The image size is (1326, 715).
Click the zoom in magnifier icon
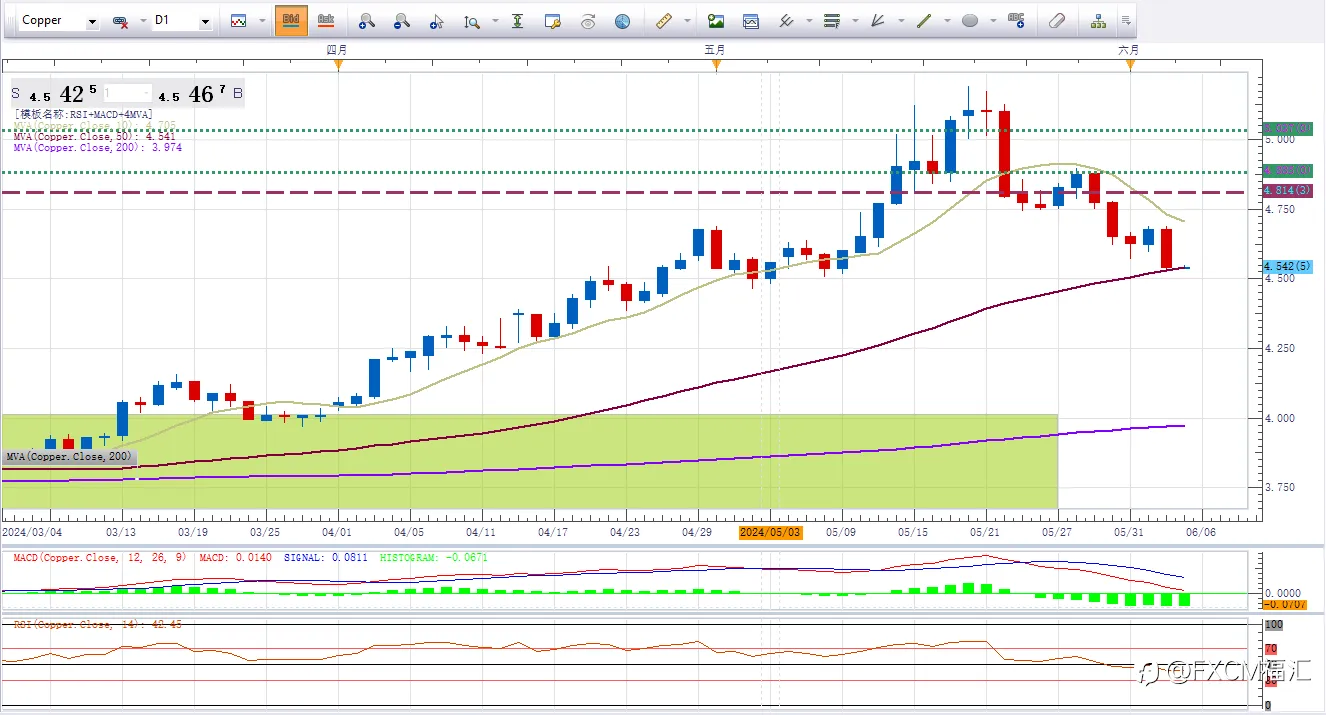(366, 20)
